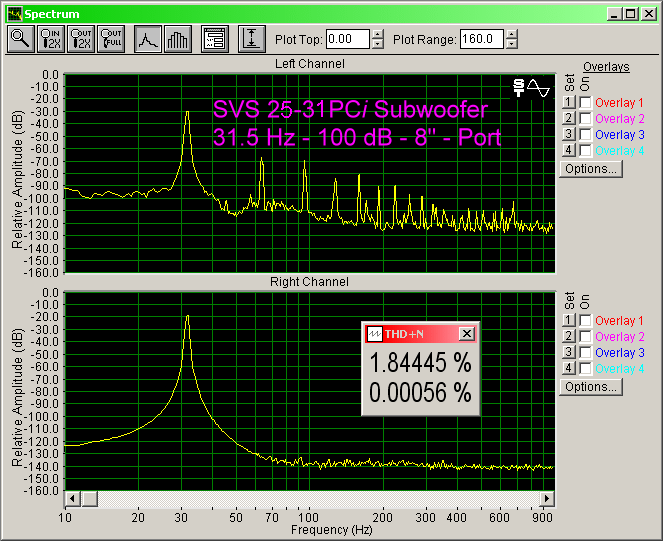The height and width of the screenshot is (541, 663).
Task: Close the THD+N readout window
Action: coord(467,333)
